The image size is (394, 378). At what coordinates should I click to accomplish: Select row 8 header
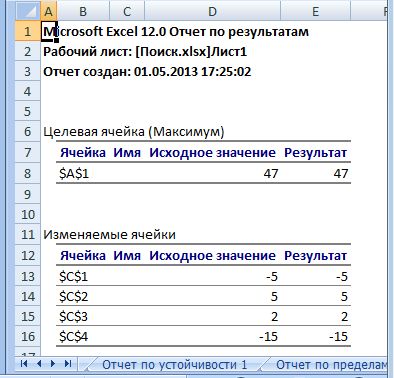(x=28, y=173)
